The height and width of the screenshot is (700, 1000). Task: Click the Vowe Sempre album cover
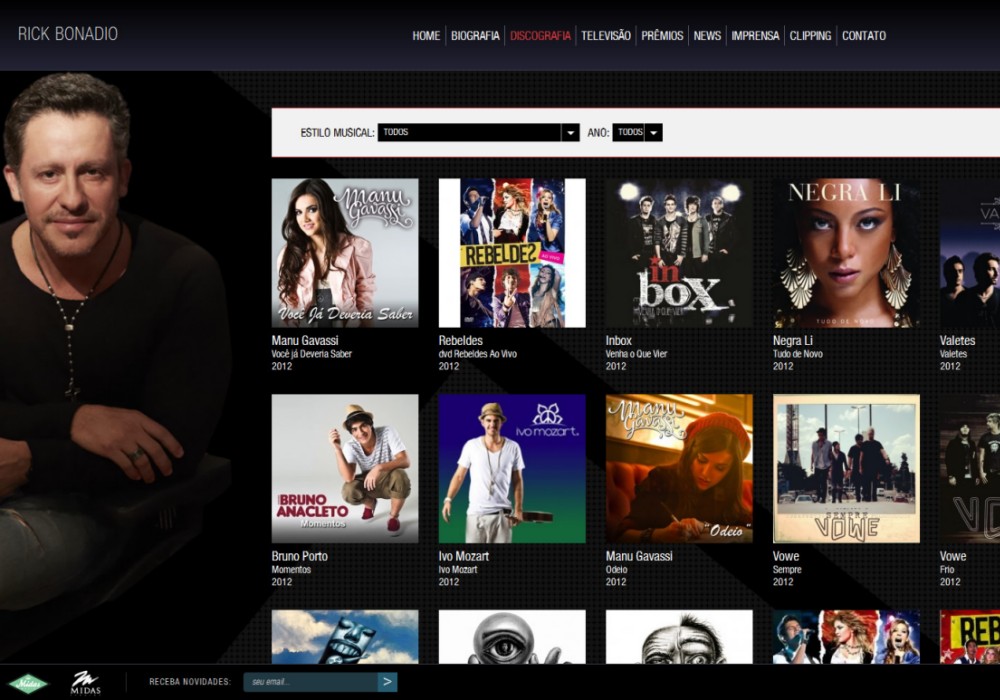846,468
